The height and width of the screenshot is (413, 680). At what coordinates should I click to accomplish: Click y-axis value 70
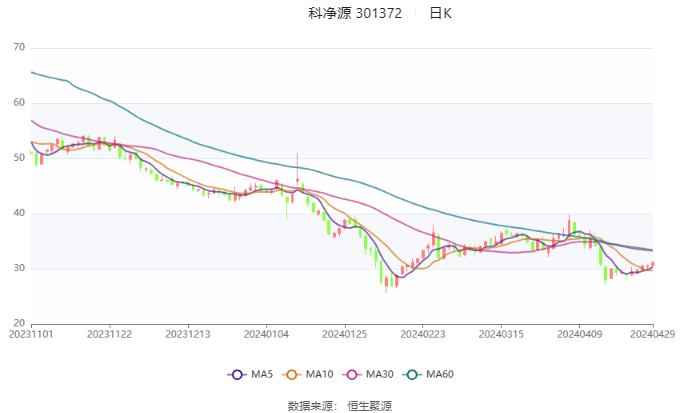click(x=19, y=47)
